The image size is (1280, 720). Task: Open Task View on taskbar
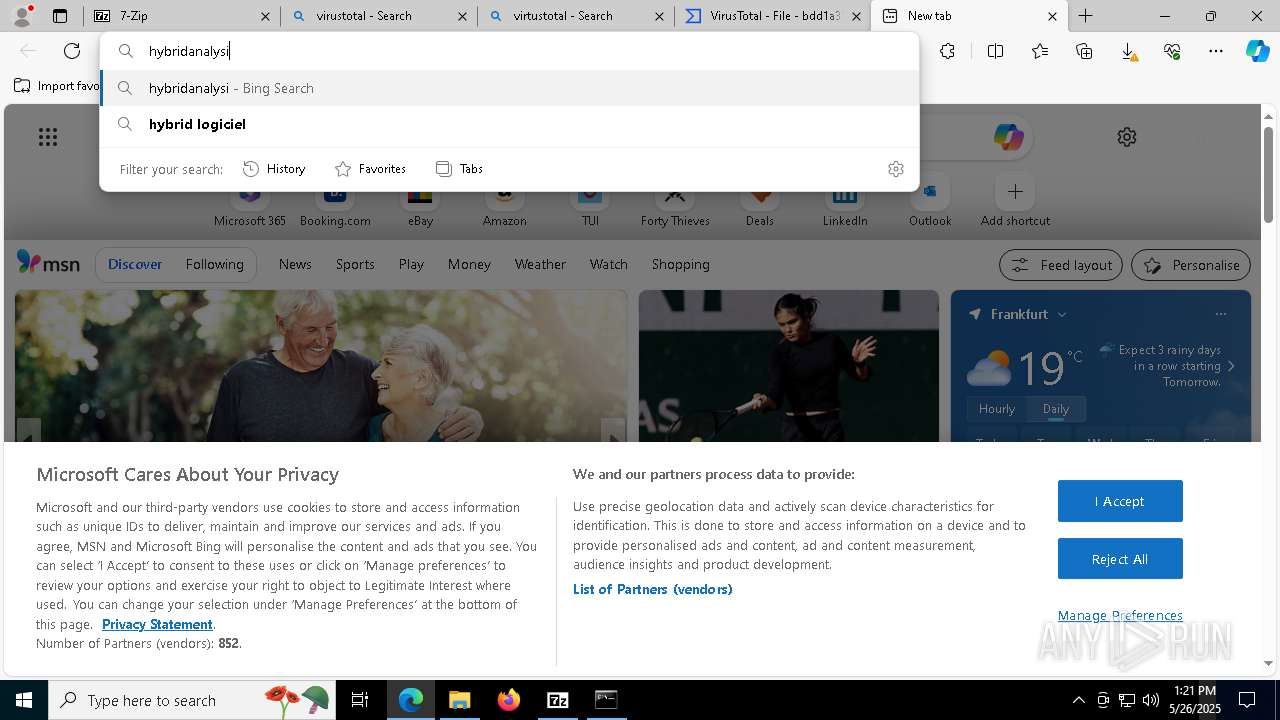pyautogui.click(x=360, y=700)
